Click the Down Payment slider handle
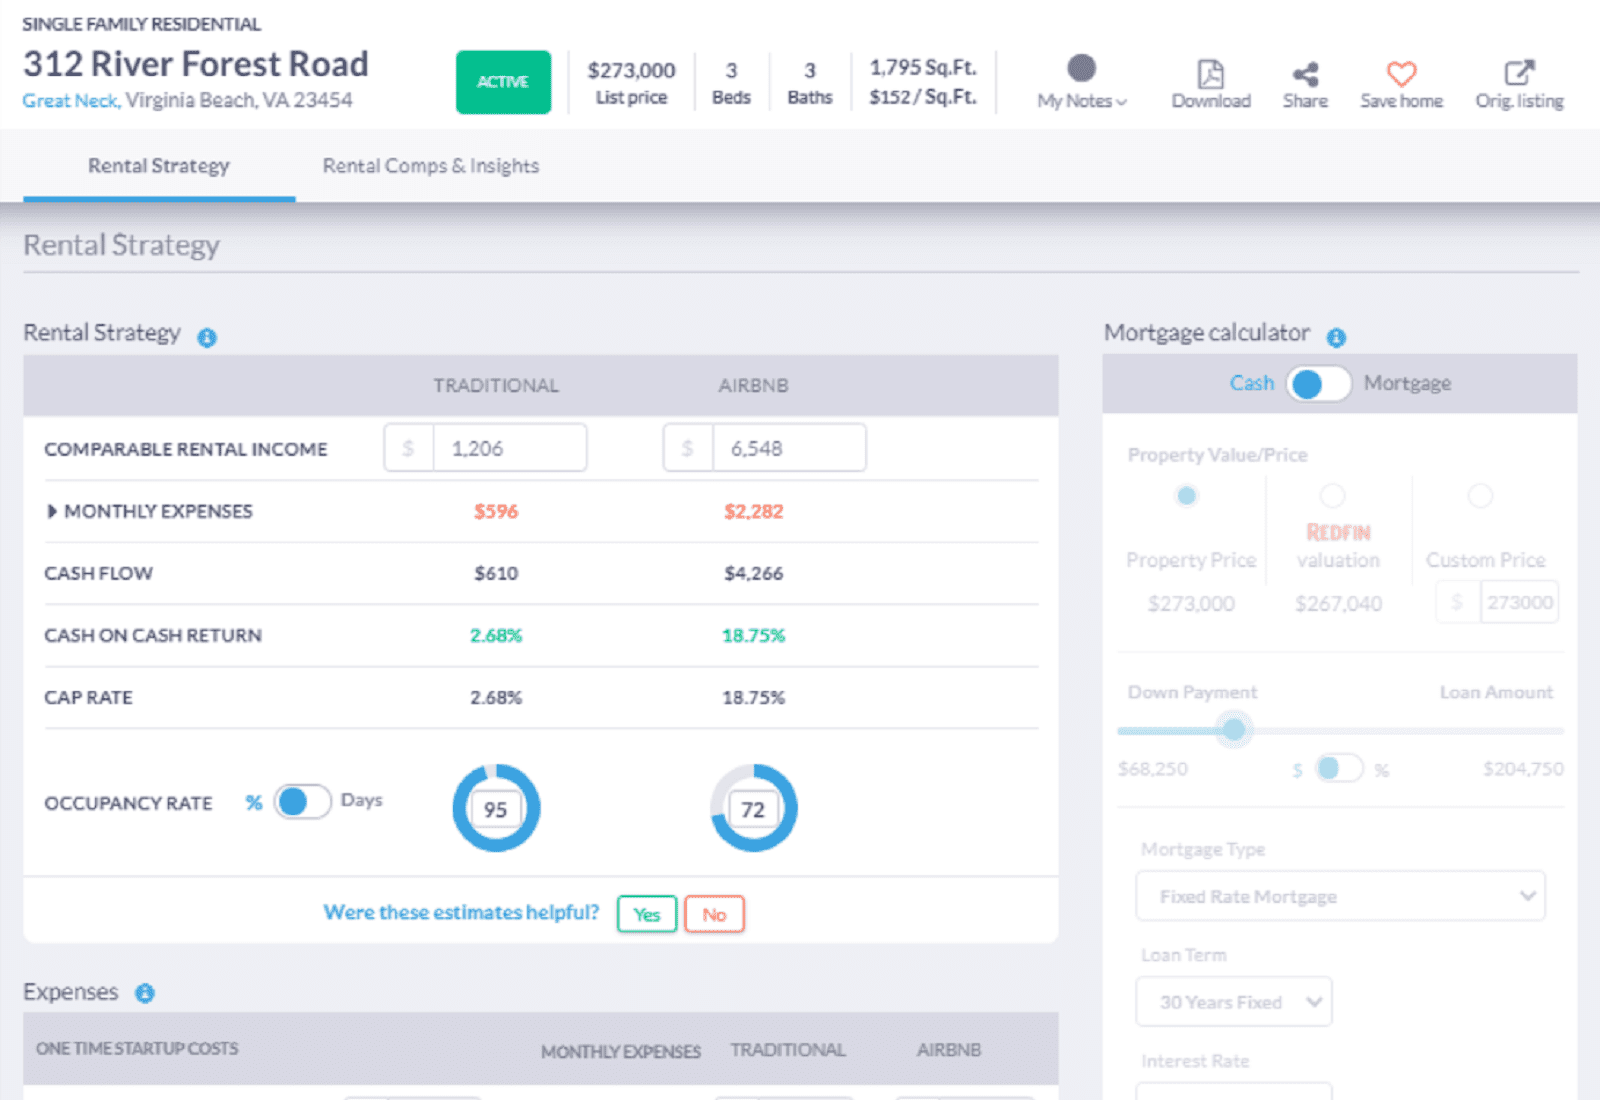The height and width of the screenshot is (1100, 1600). pyautogui.click(x=1234, y=730)
